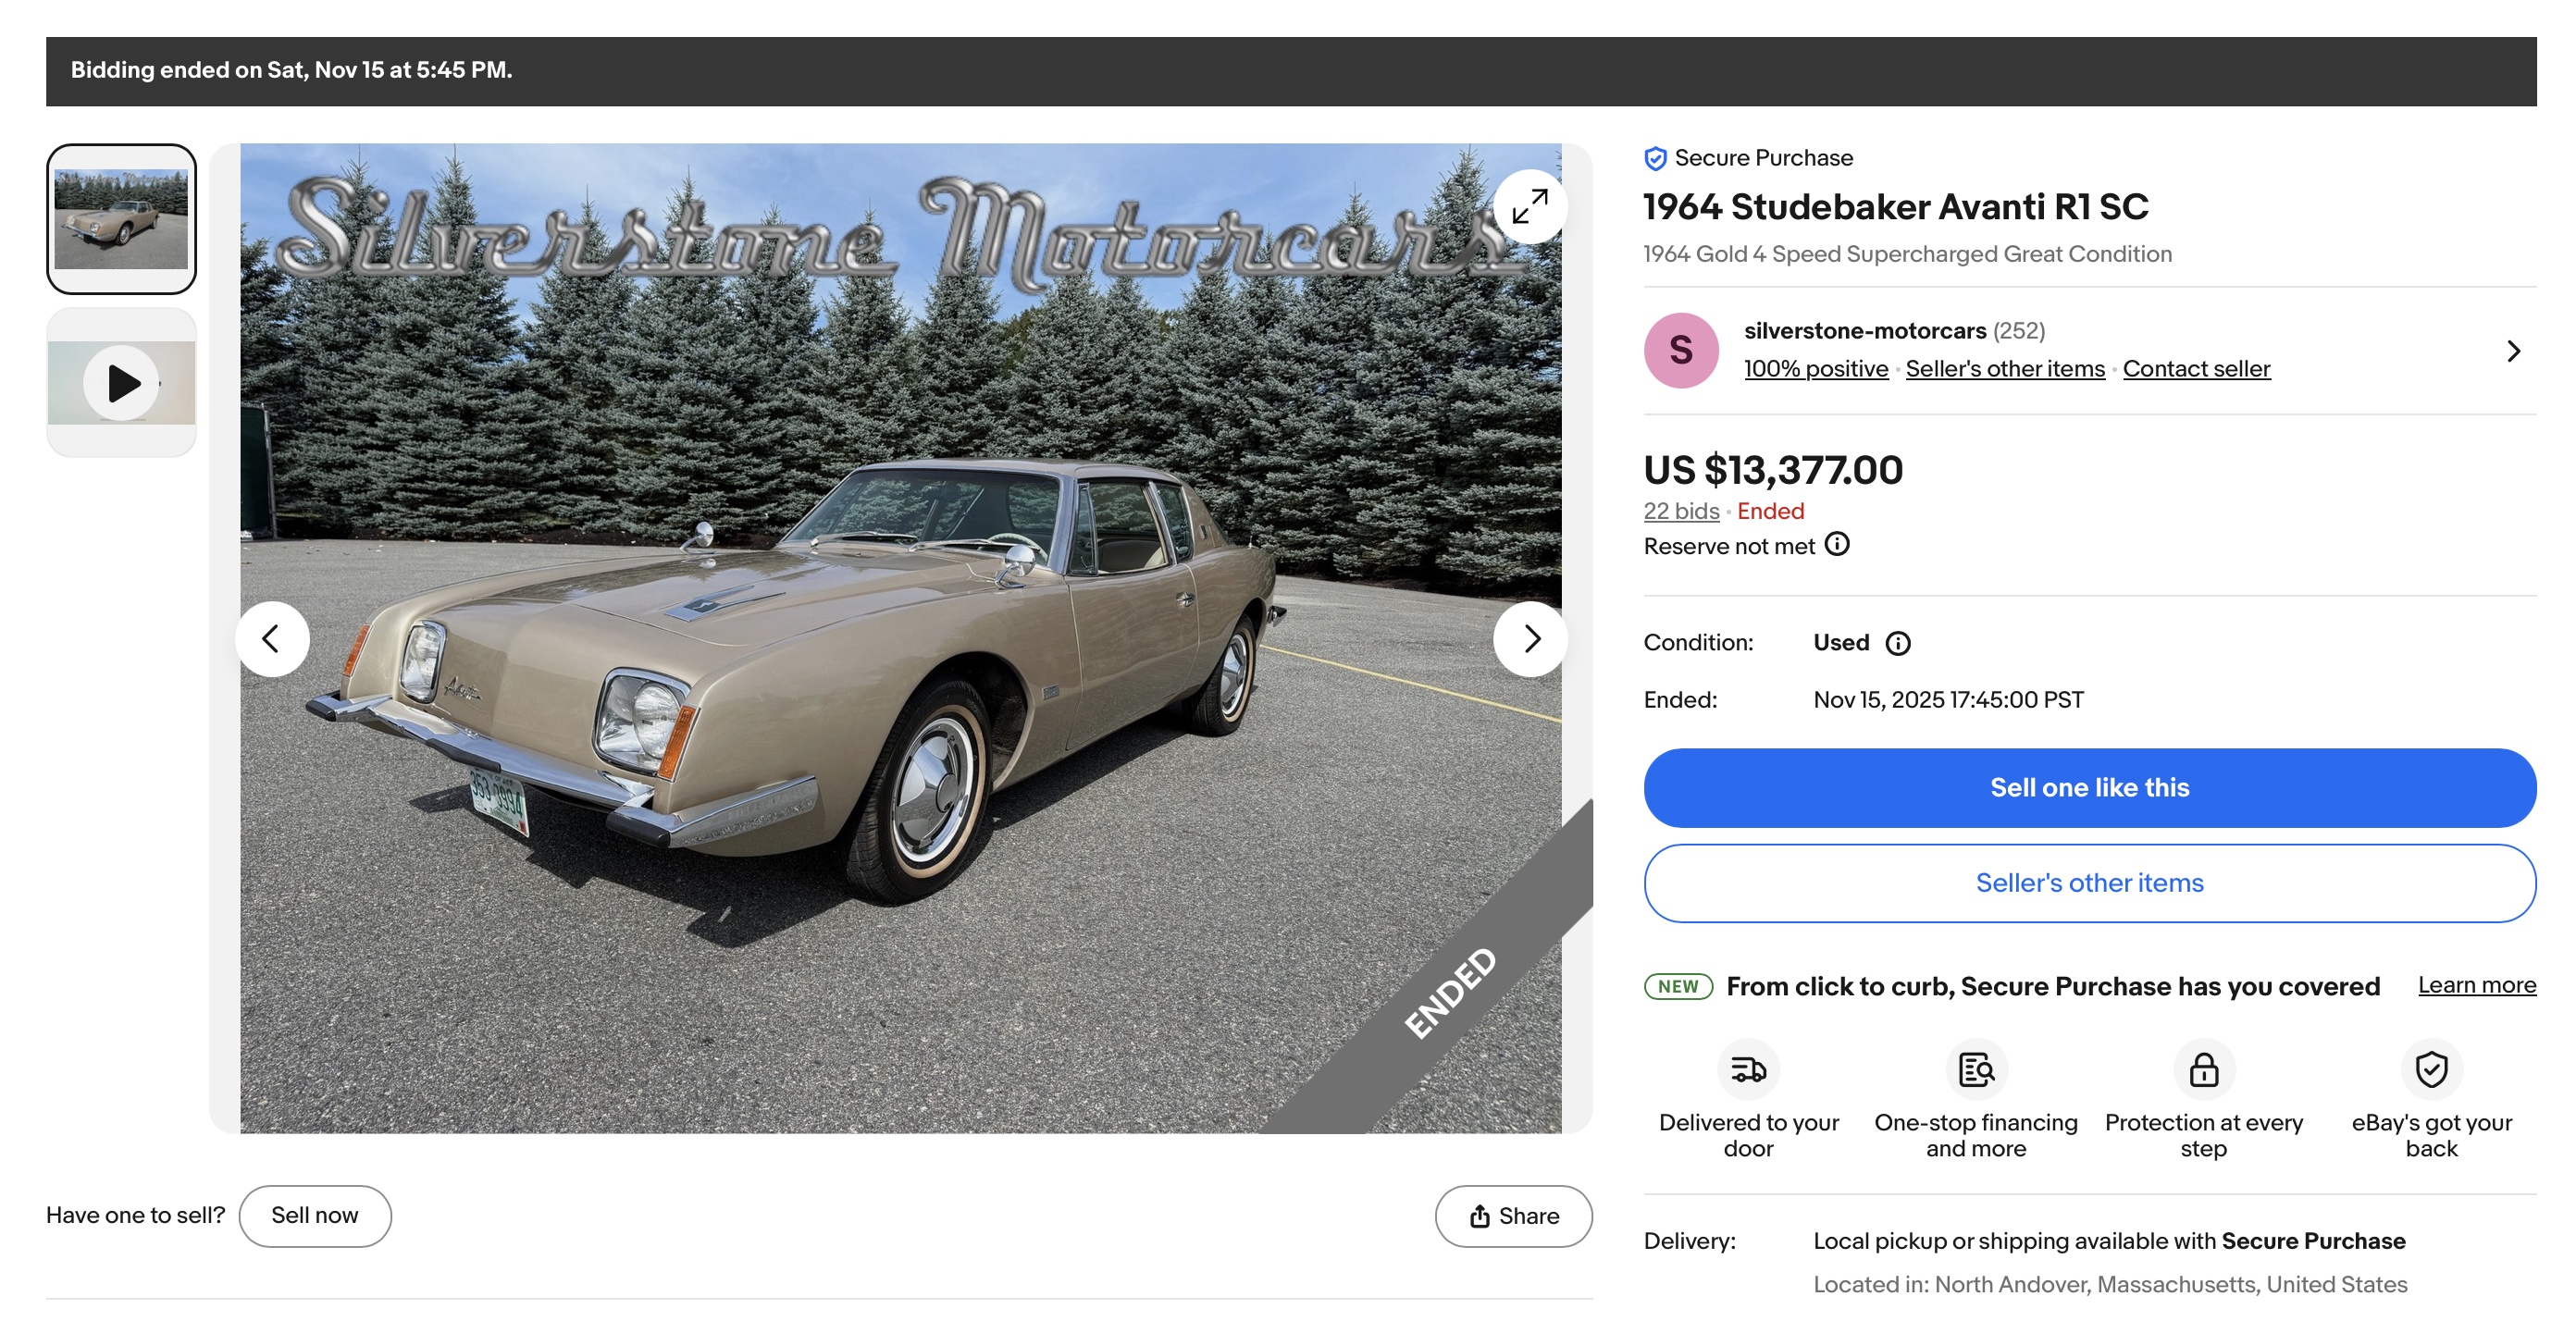
Task: Select the first car photo thumbnail
Action: click(x=121, y=219)
